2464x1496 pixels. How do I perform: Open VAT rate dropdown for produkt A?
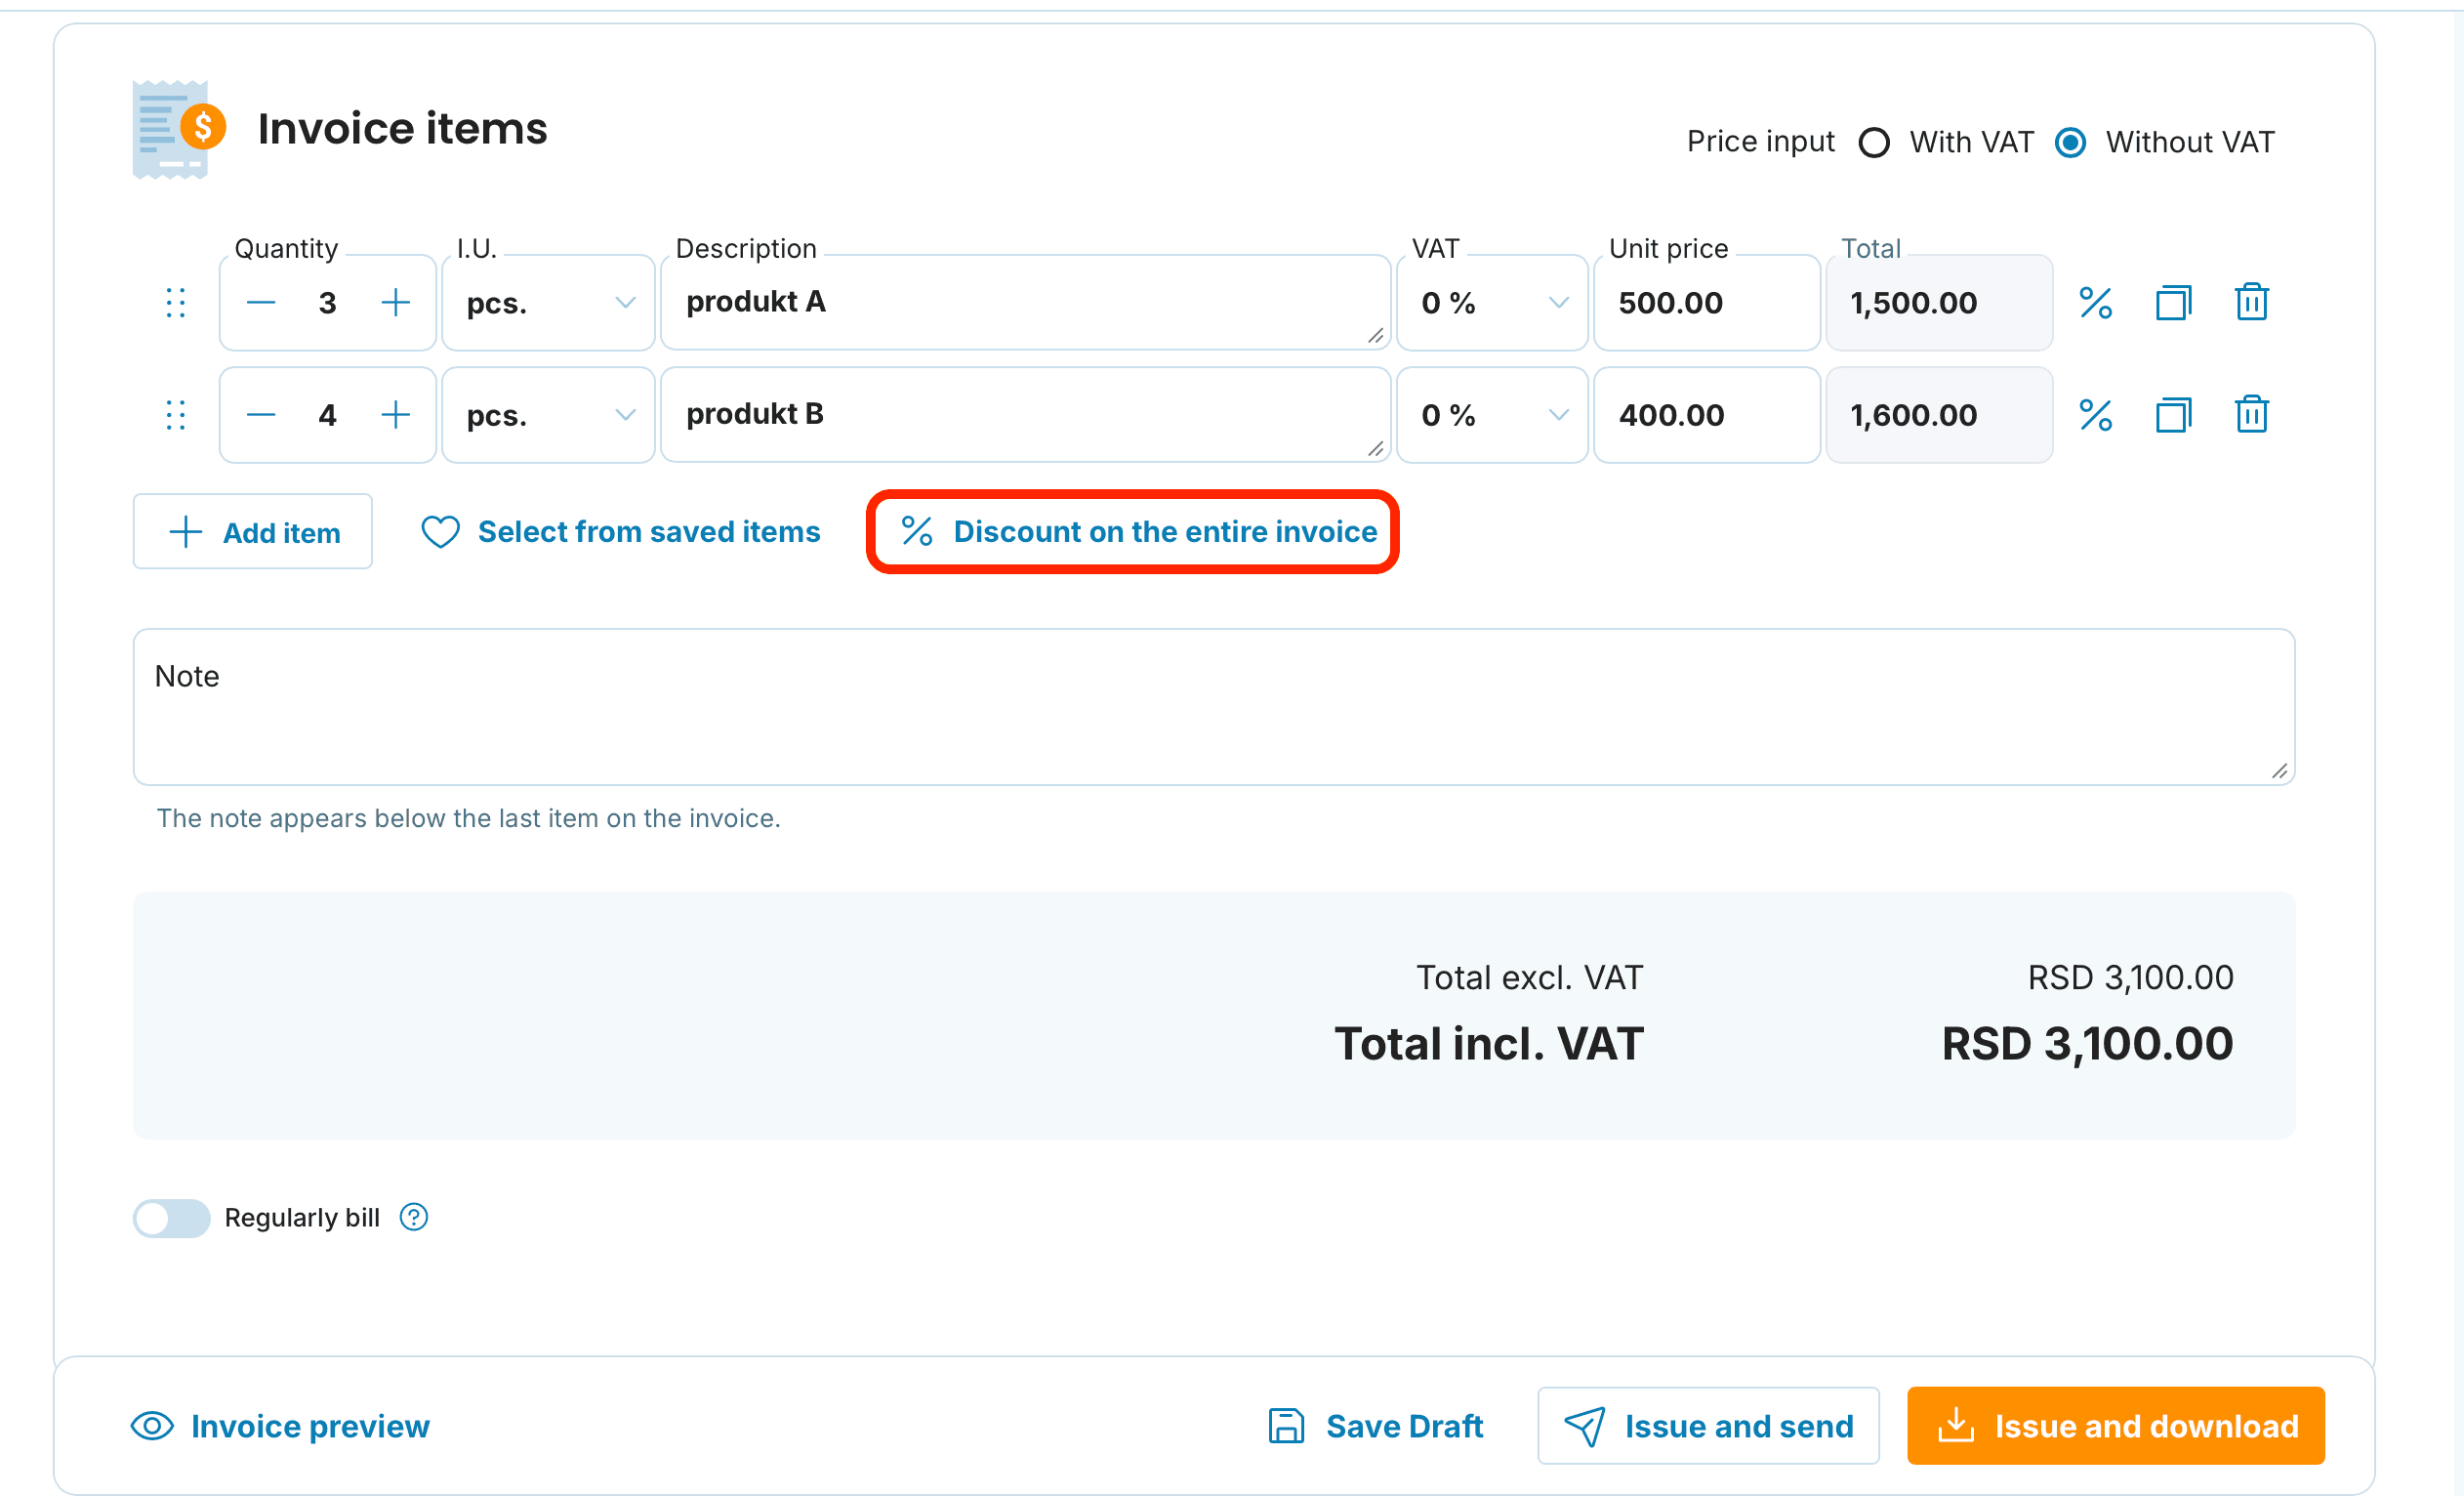[1492, 303]
